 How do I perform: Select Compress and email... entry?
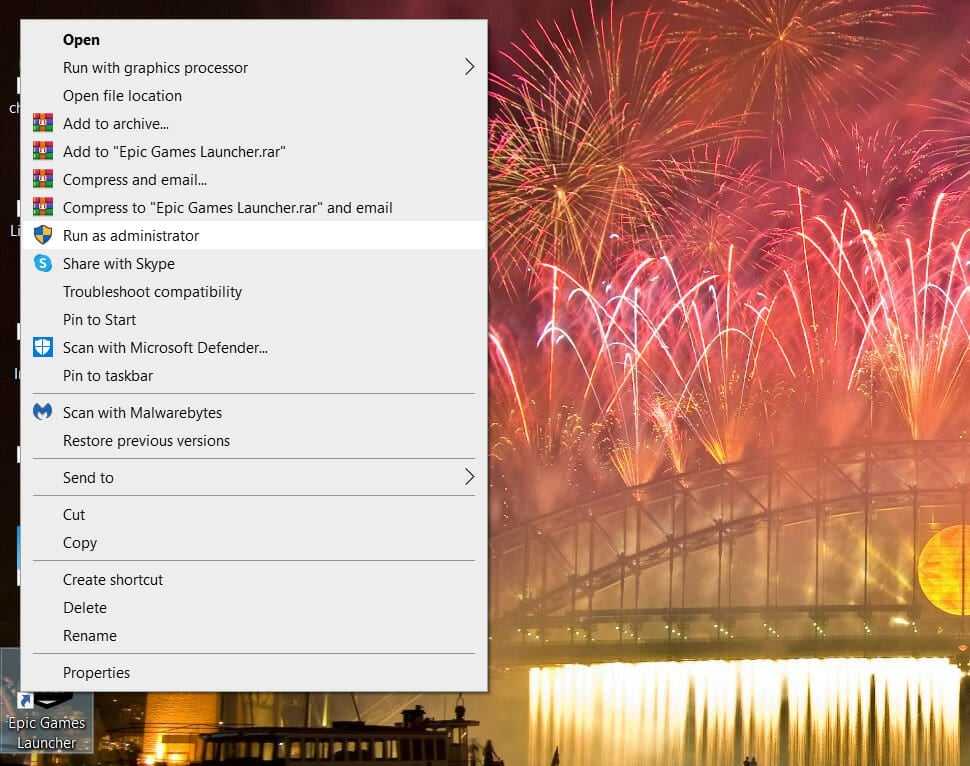tap(254, 180)
